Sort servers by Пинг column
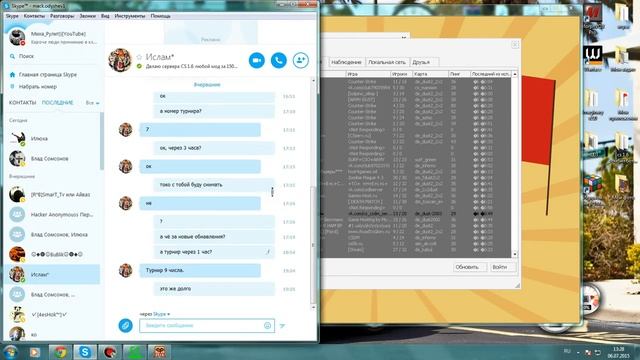Image resolution: width=640 pixels, height=360 pixels. point(459,74)
